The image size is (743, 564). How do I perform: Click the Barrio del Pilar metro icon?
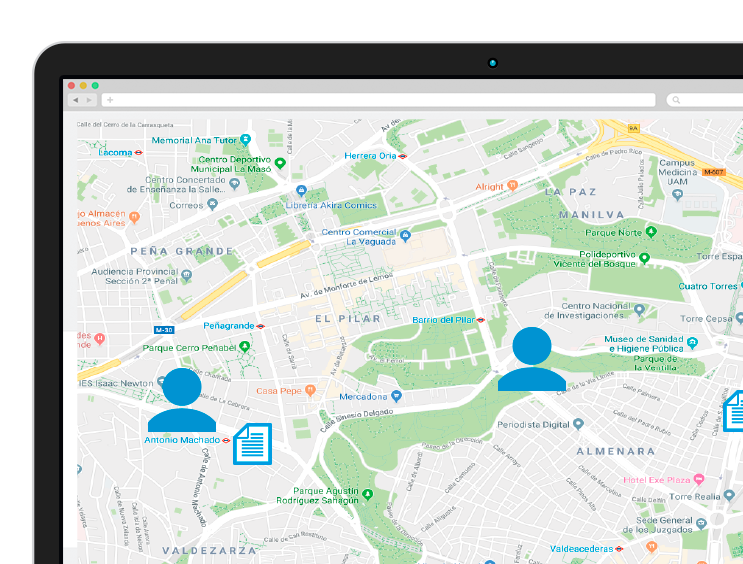pos(480,320)
